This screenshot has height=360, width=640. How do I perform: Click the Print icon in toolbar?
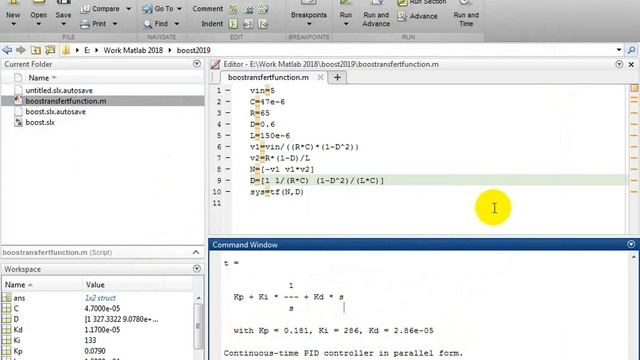(85, 24)
